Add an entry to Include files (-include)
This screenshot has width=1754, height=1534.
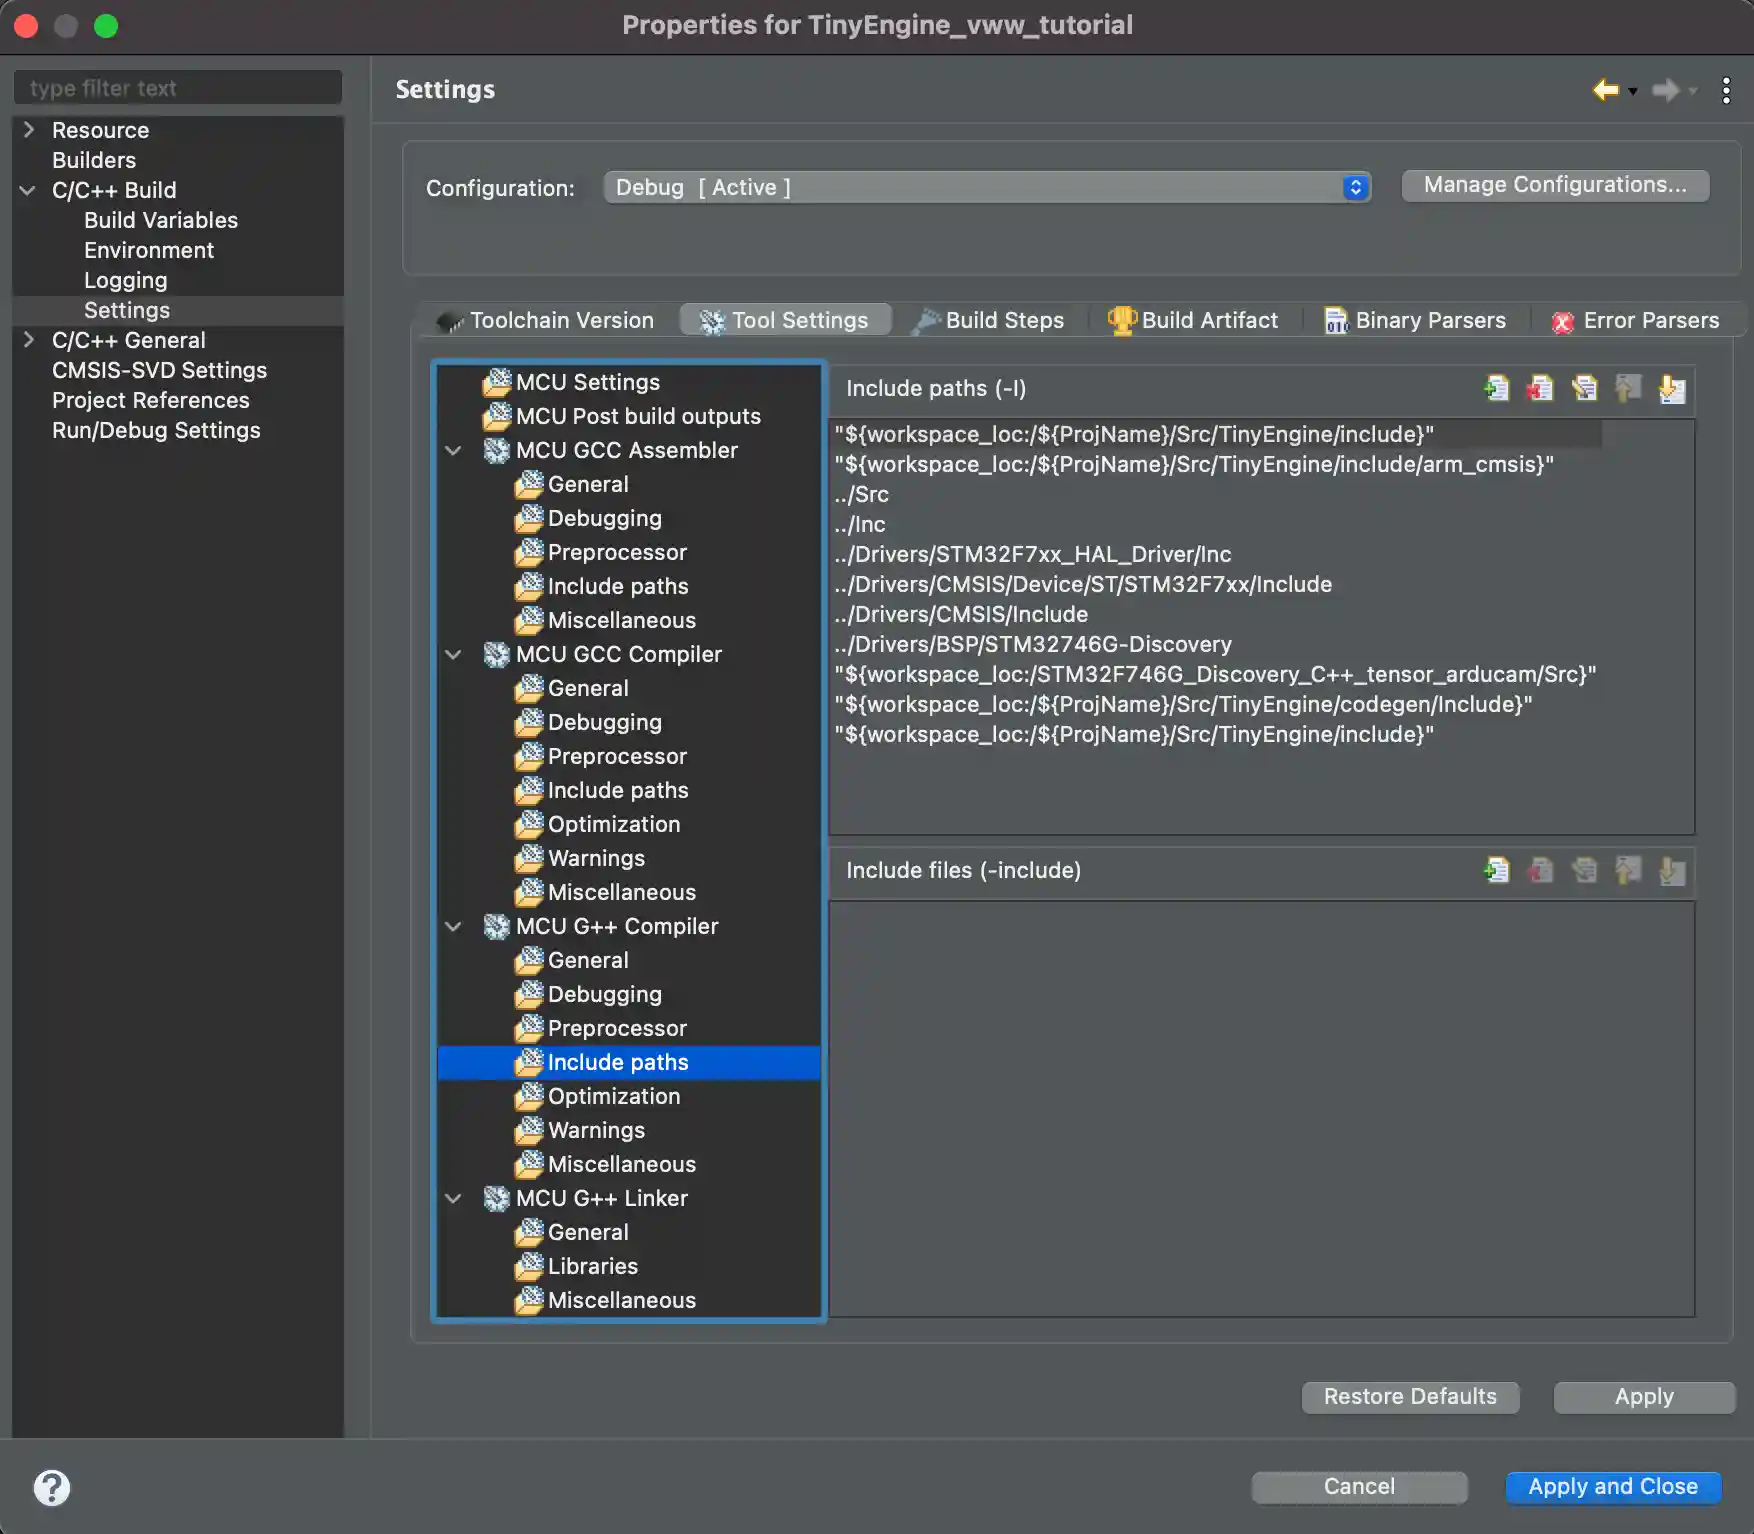[1496, 871]
